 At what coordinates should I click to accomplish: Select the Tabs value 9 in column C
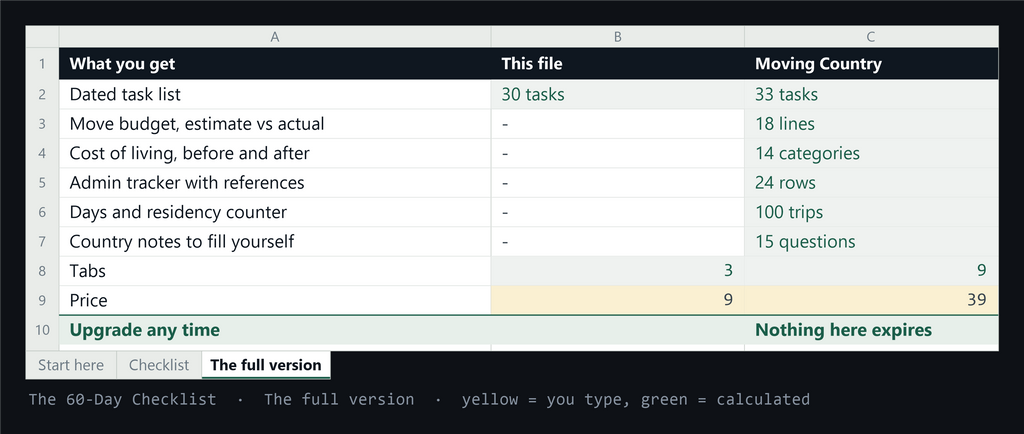(x=871, y=271)
